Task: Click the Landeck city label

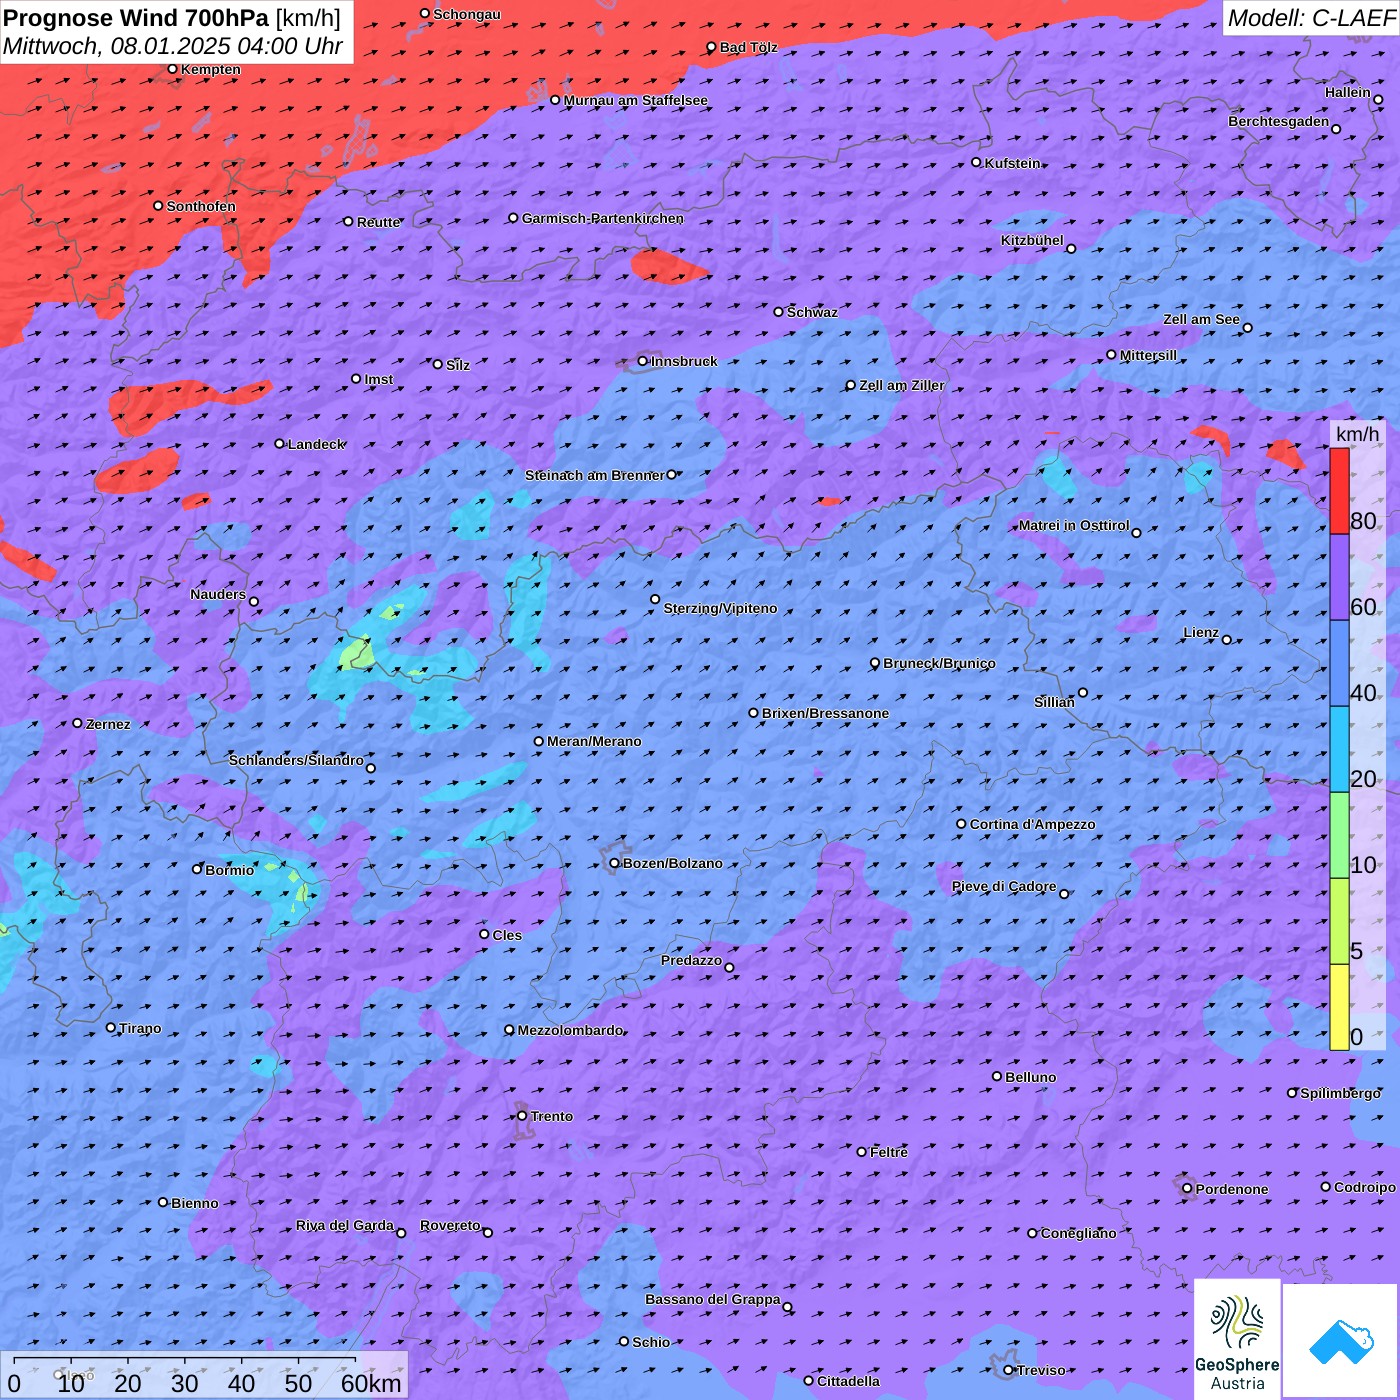Action: (x=317, y=444)
